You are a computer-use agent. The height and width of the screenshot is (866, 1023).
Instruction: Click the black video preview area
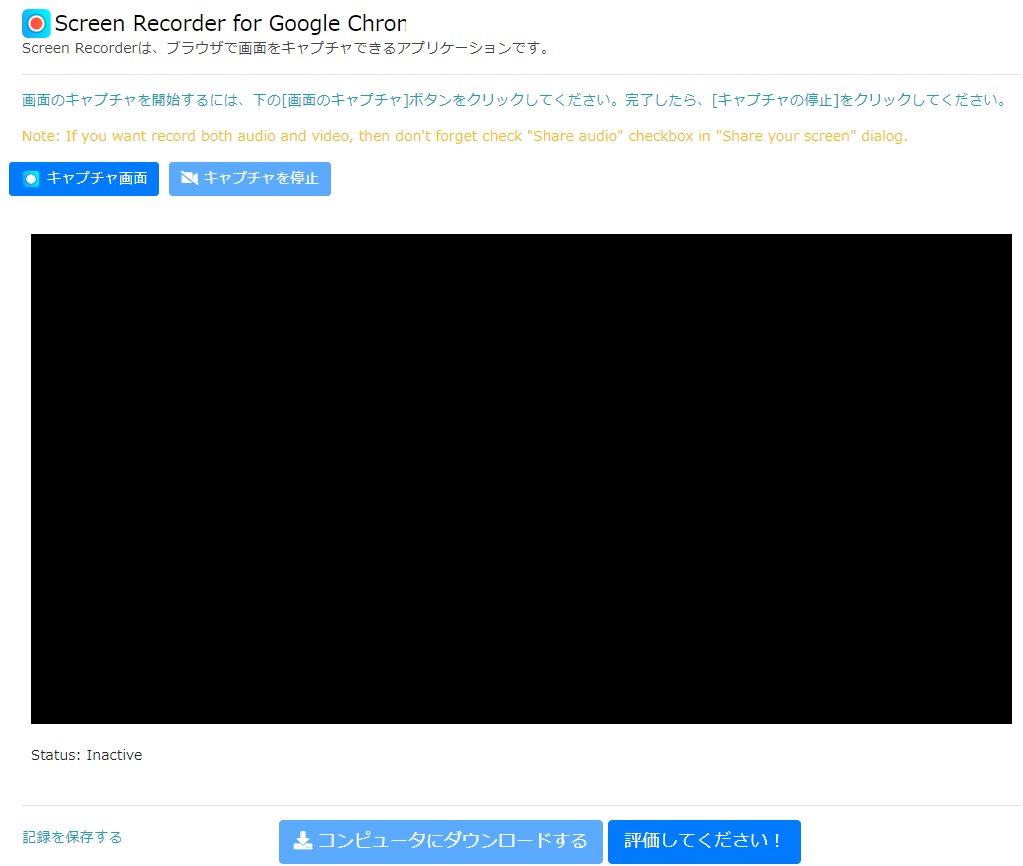[521, 478]
